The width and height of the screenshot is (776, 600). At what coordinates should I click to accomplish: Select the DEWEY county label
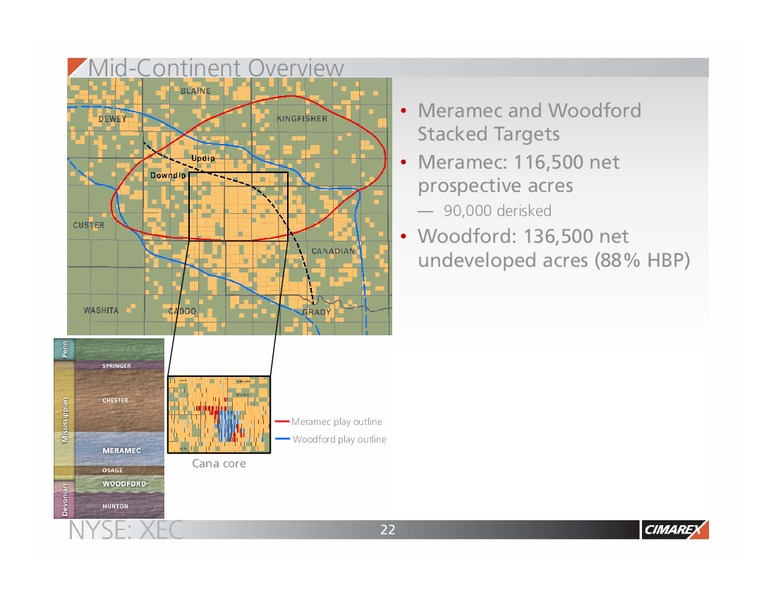pyautogui.click(x=112, y=119)
